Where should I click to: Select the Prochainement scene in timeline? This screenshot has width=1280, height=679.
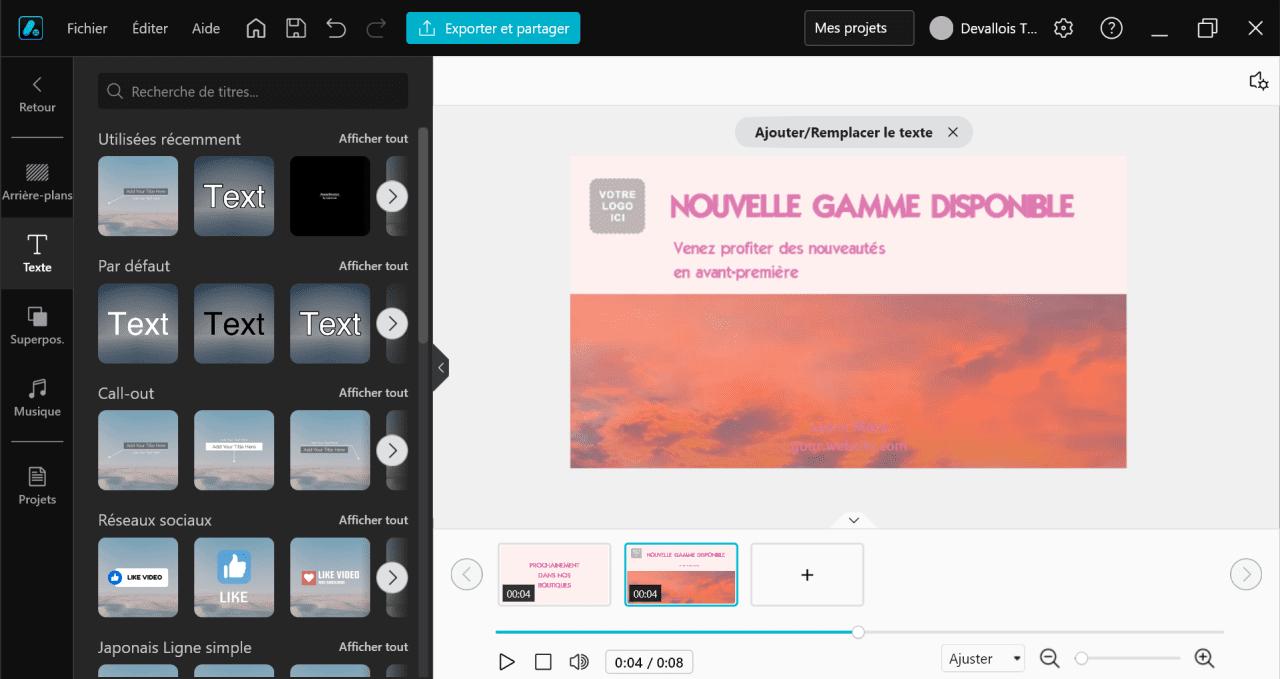pyautogui.click(x=555, y=574)
